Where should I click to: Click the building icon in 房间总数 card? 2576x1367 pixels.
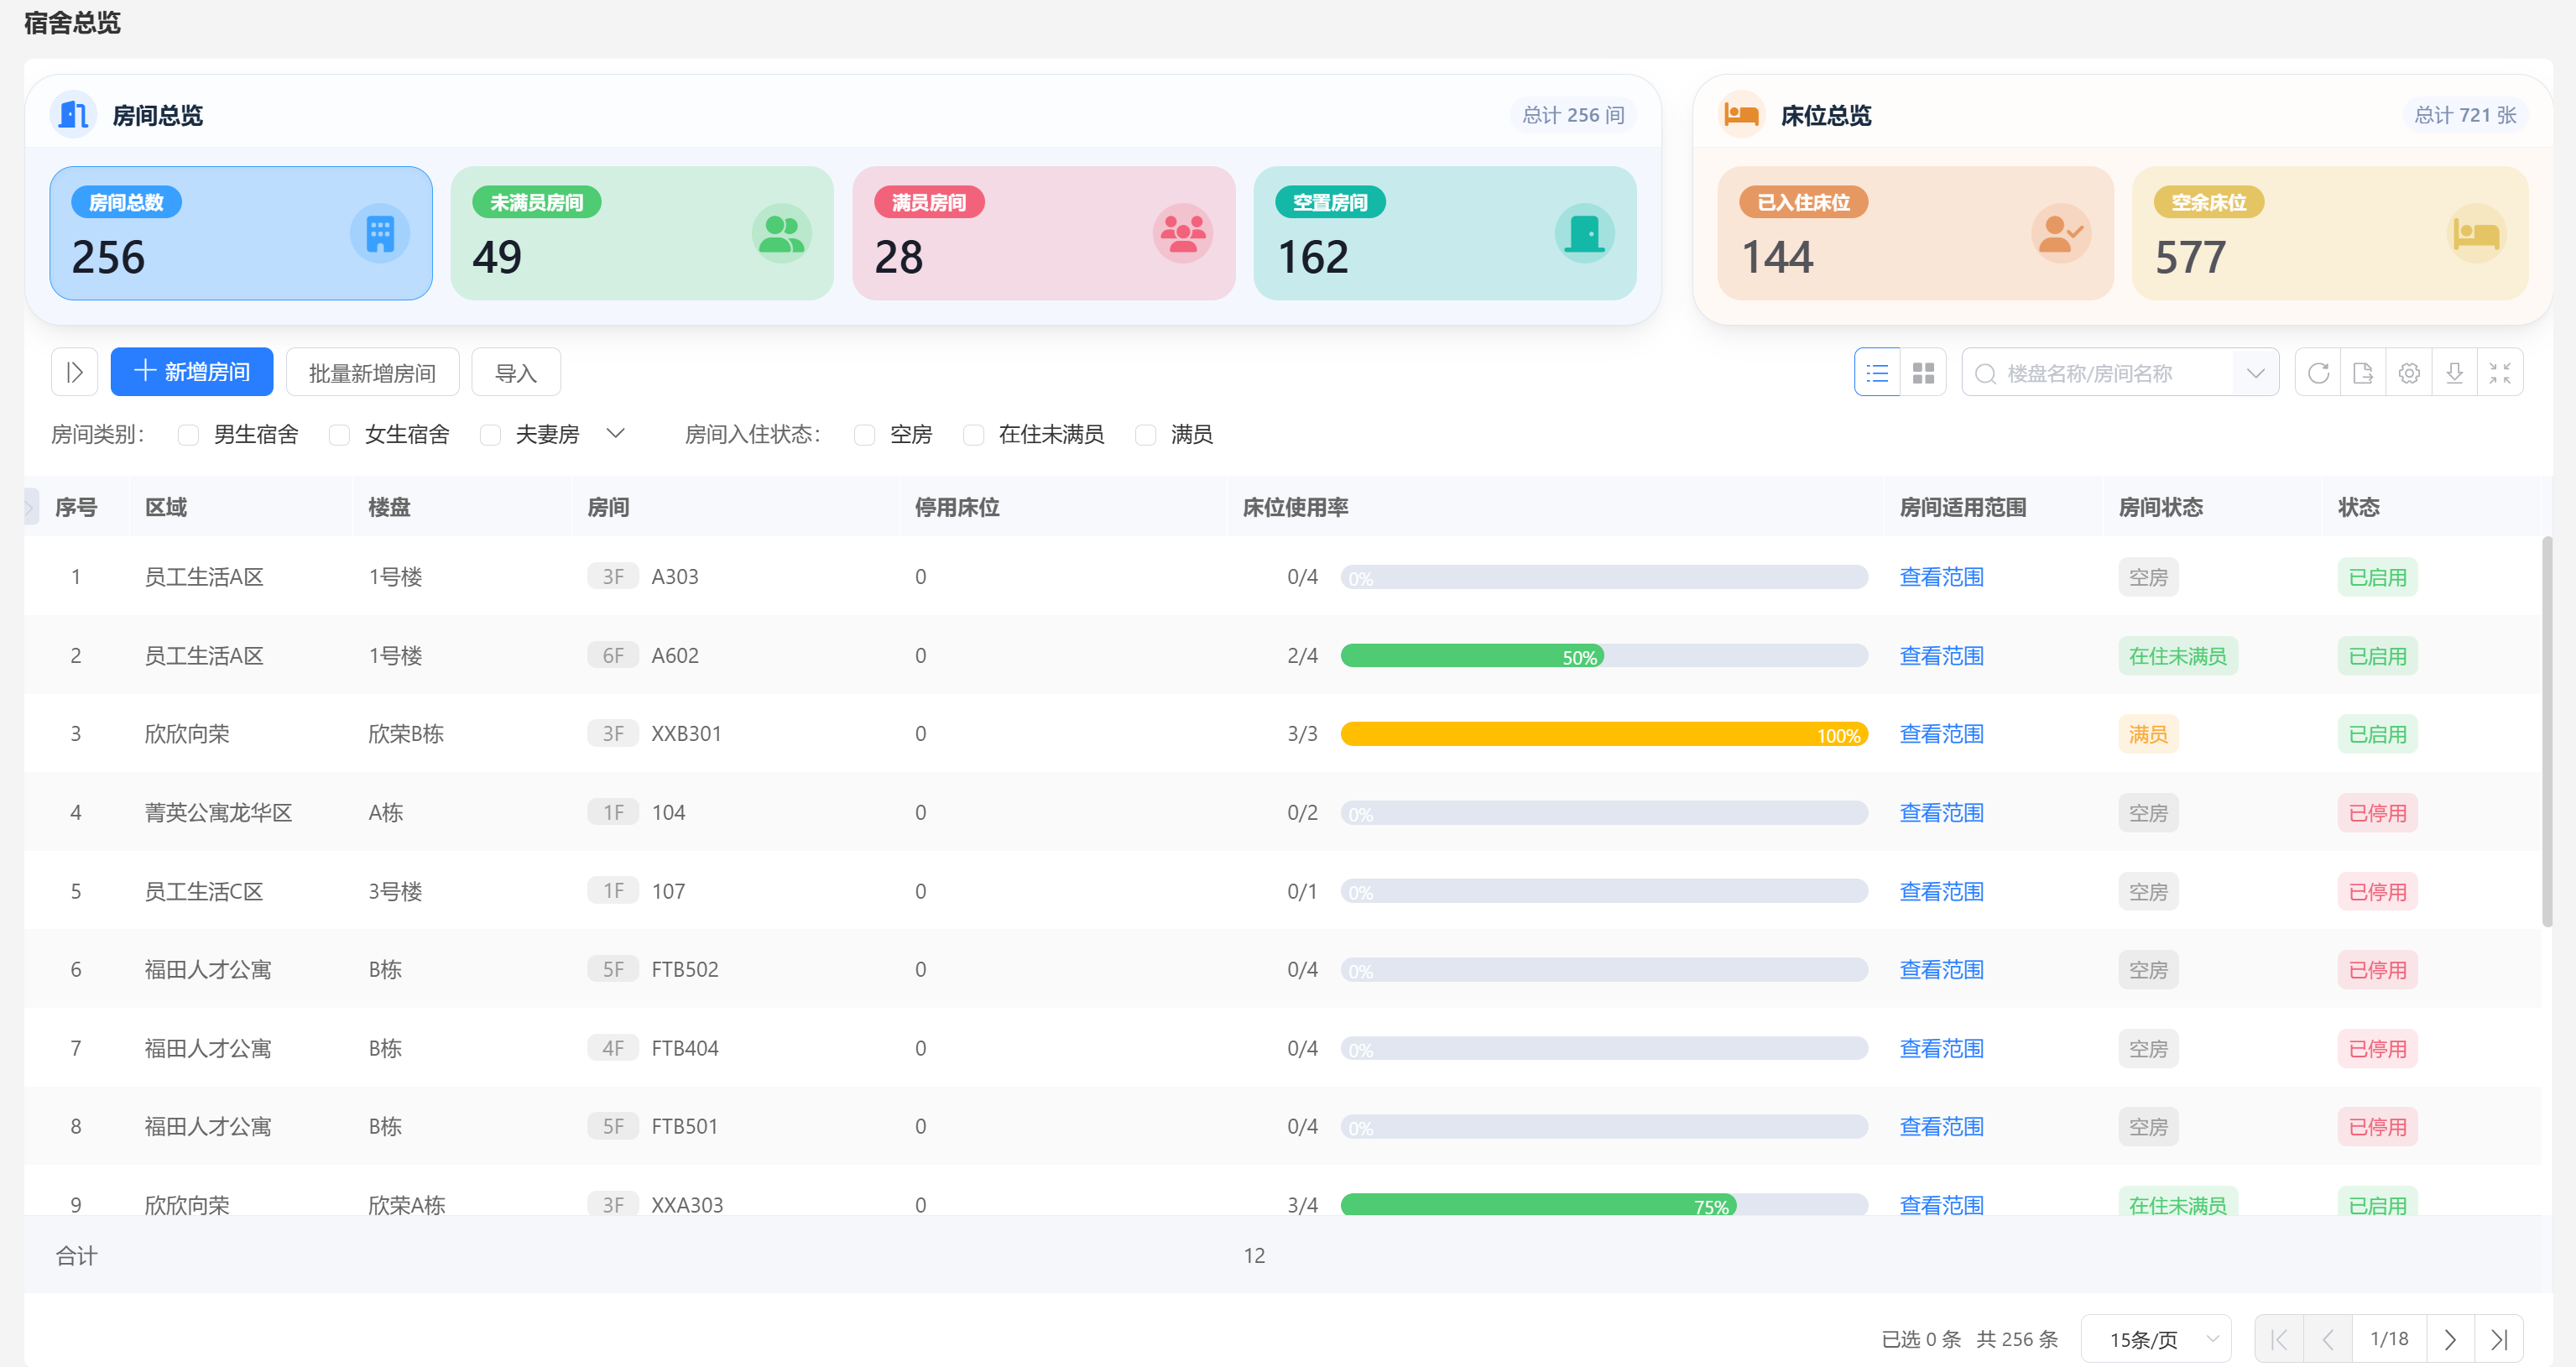pos(380,233)
